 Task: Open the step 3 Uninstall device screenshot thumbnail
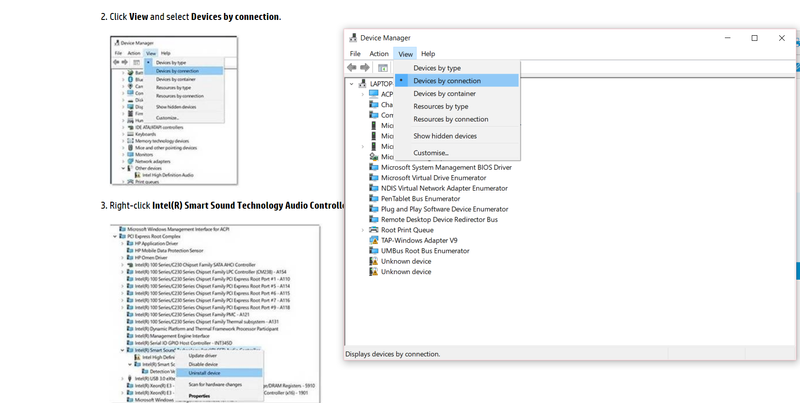tap(215, 313)
